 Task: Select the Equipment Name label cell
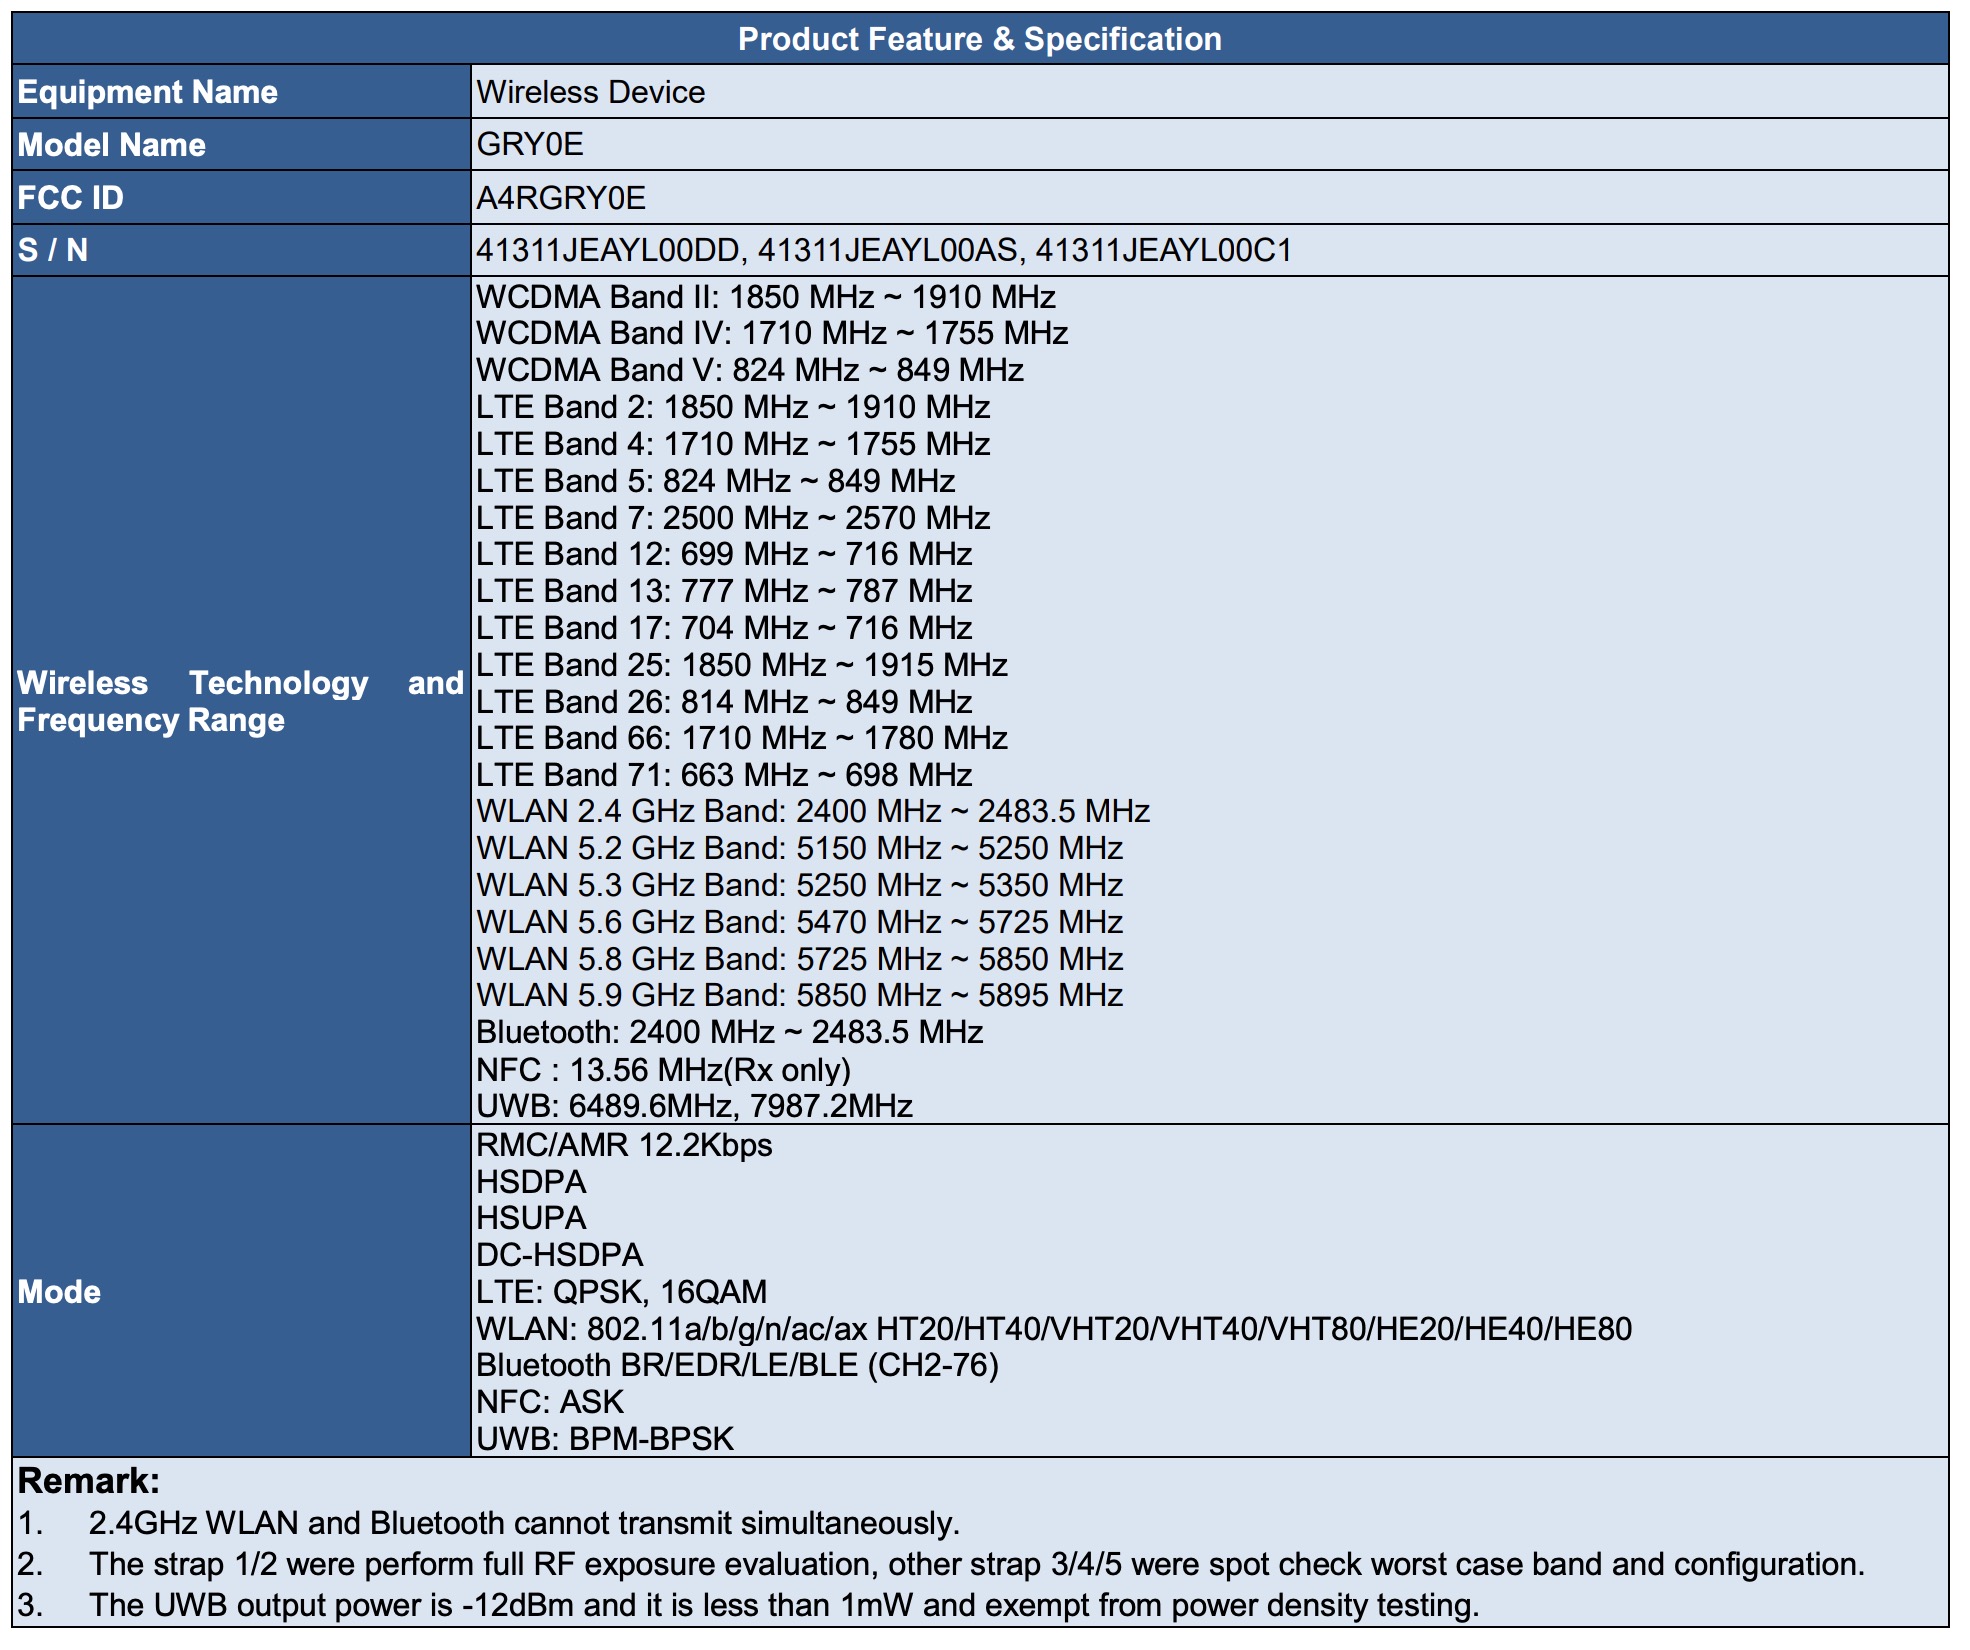click(241, 92)
